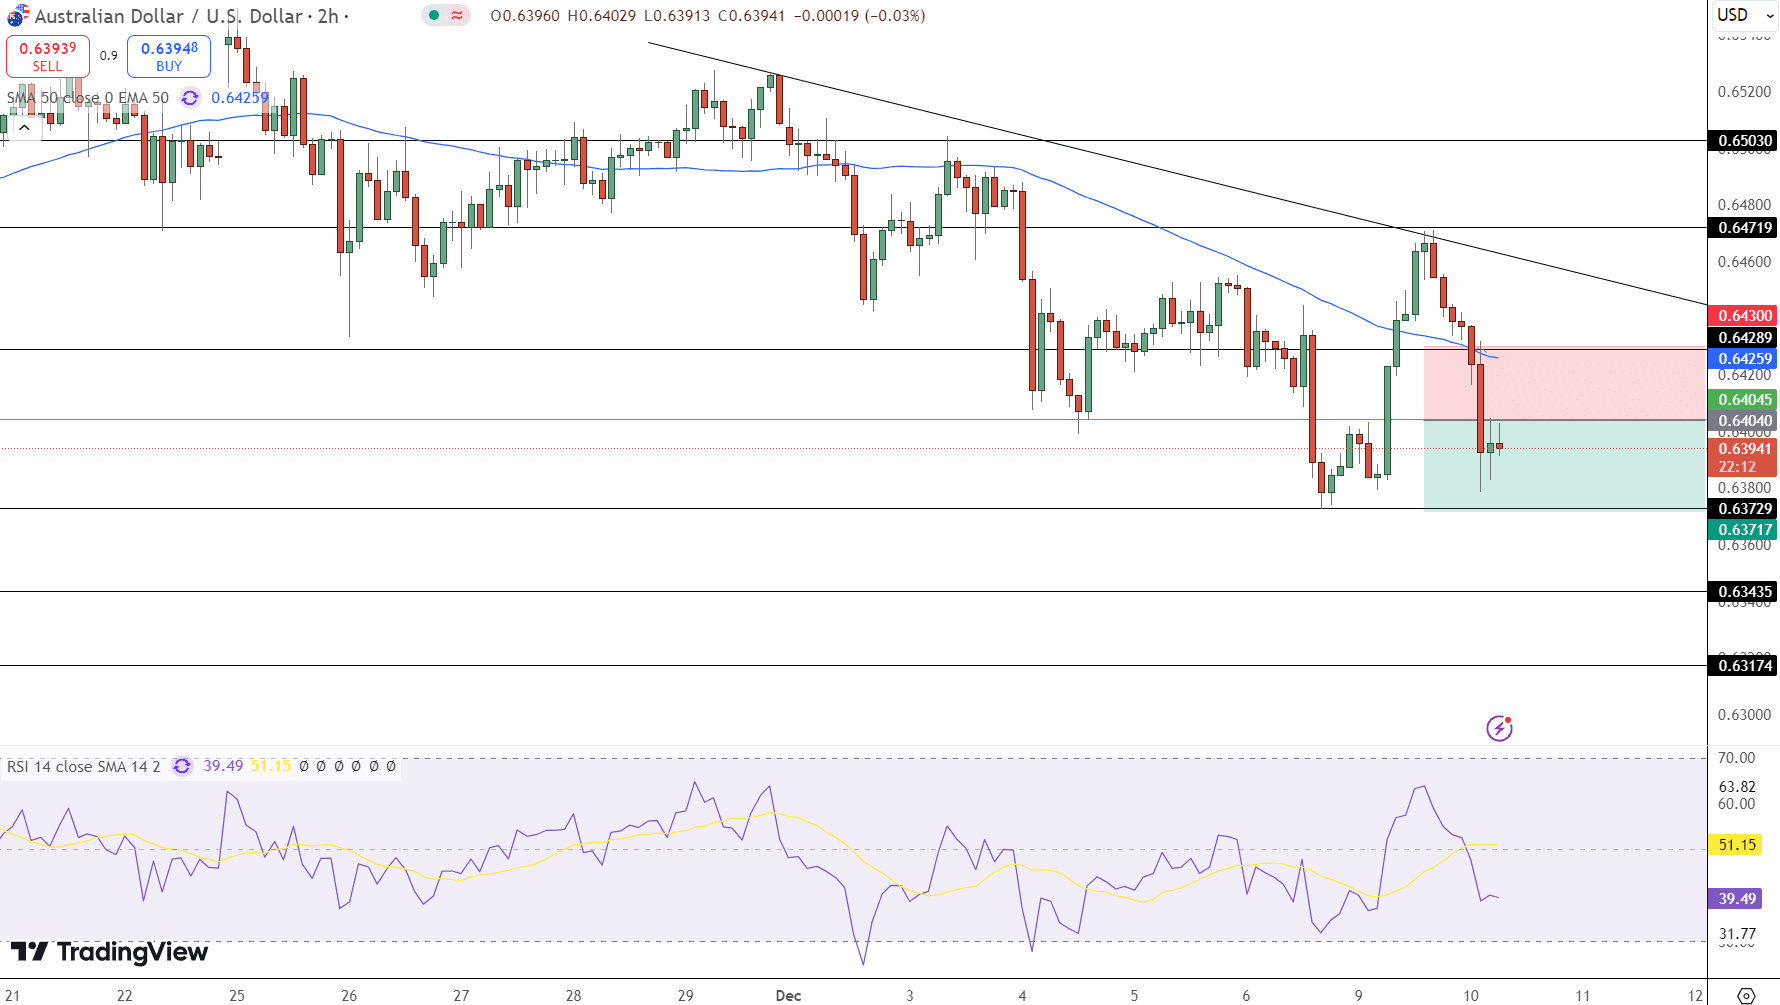The image size is (1780, 1005).
Task: Click the TradingView logo
Action: pyautogui.click(x=109, y=951)
